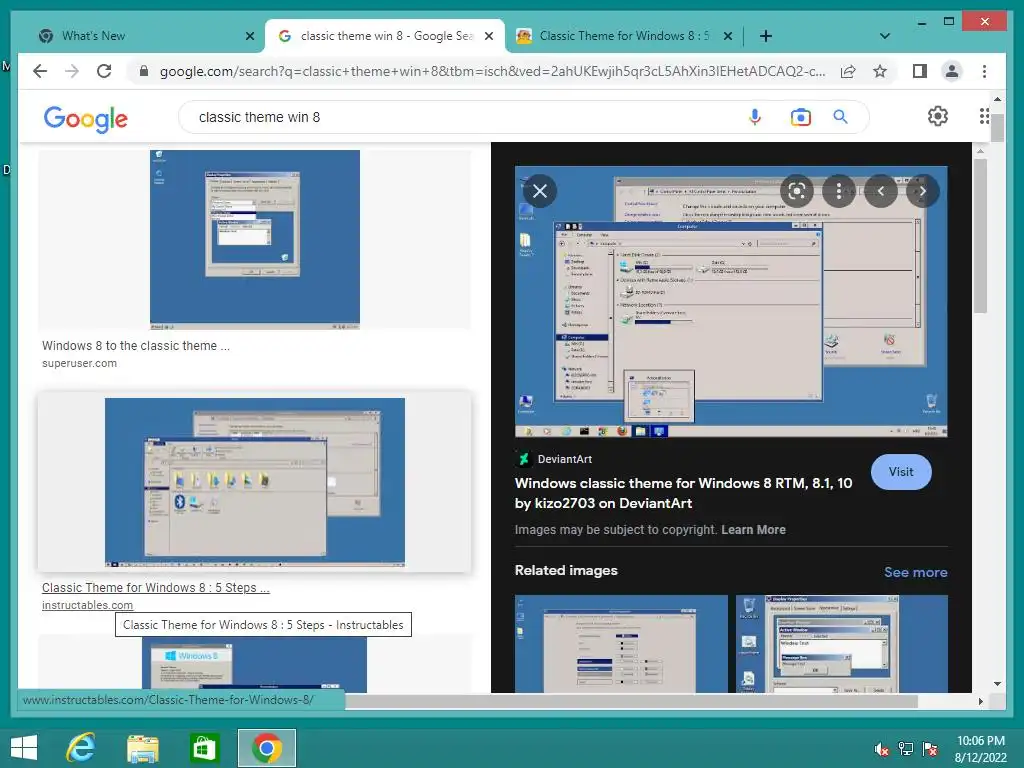The image size is (1024, 768).
Task: Open Chrome three-dot menu
Action: pos(984,71)
